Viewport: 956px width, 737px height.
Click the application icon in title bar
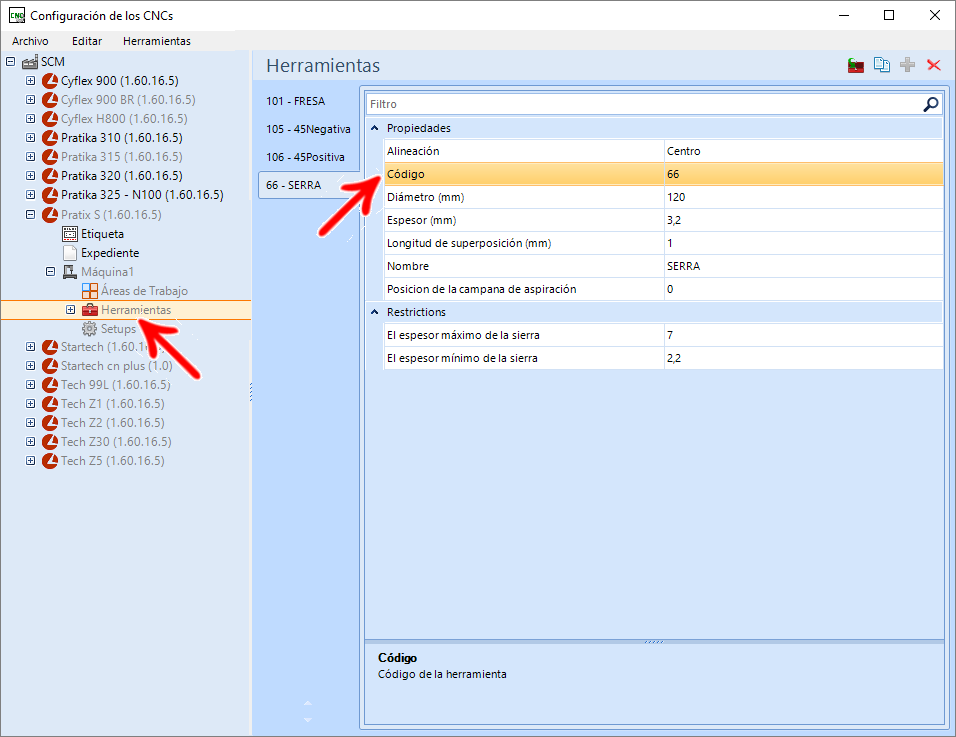17,15
